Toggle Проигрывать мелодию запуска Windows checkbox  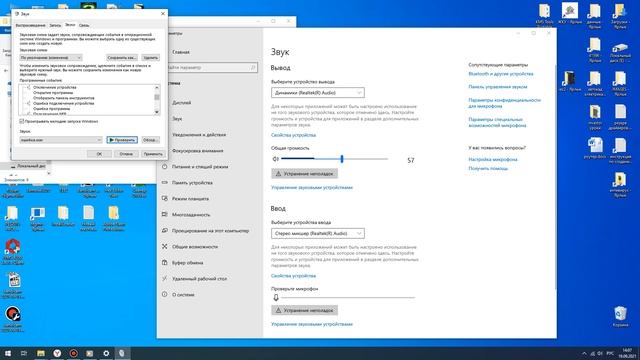[x=22, y=121]
